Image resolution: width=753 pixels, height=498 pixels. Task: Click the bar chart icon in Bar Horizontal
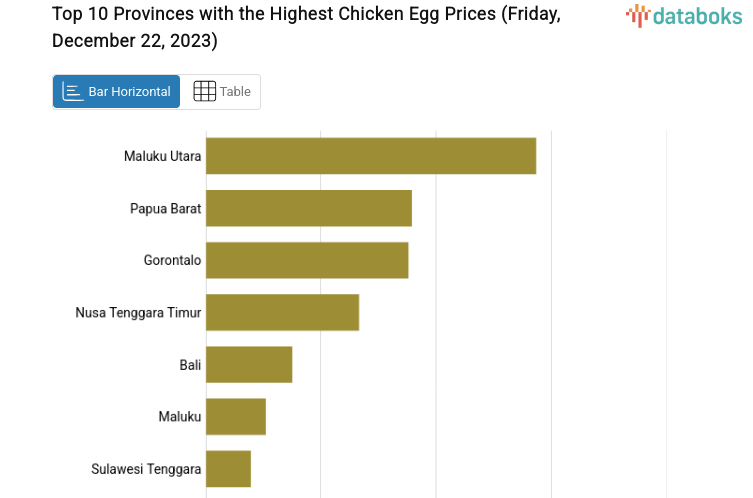73,91
